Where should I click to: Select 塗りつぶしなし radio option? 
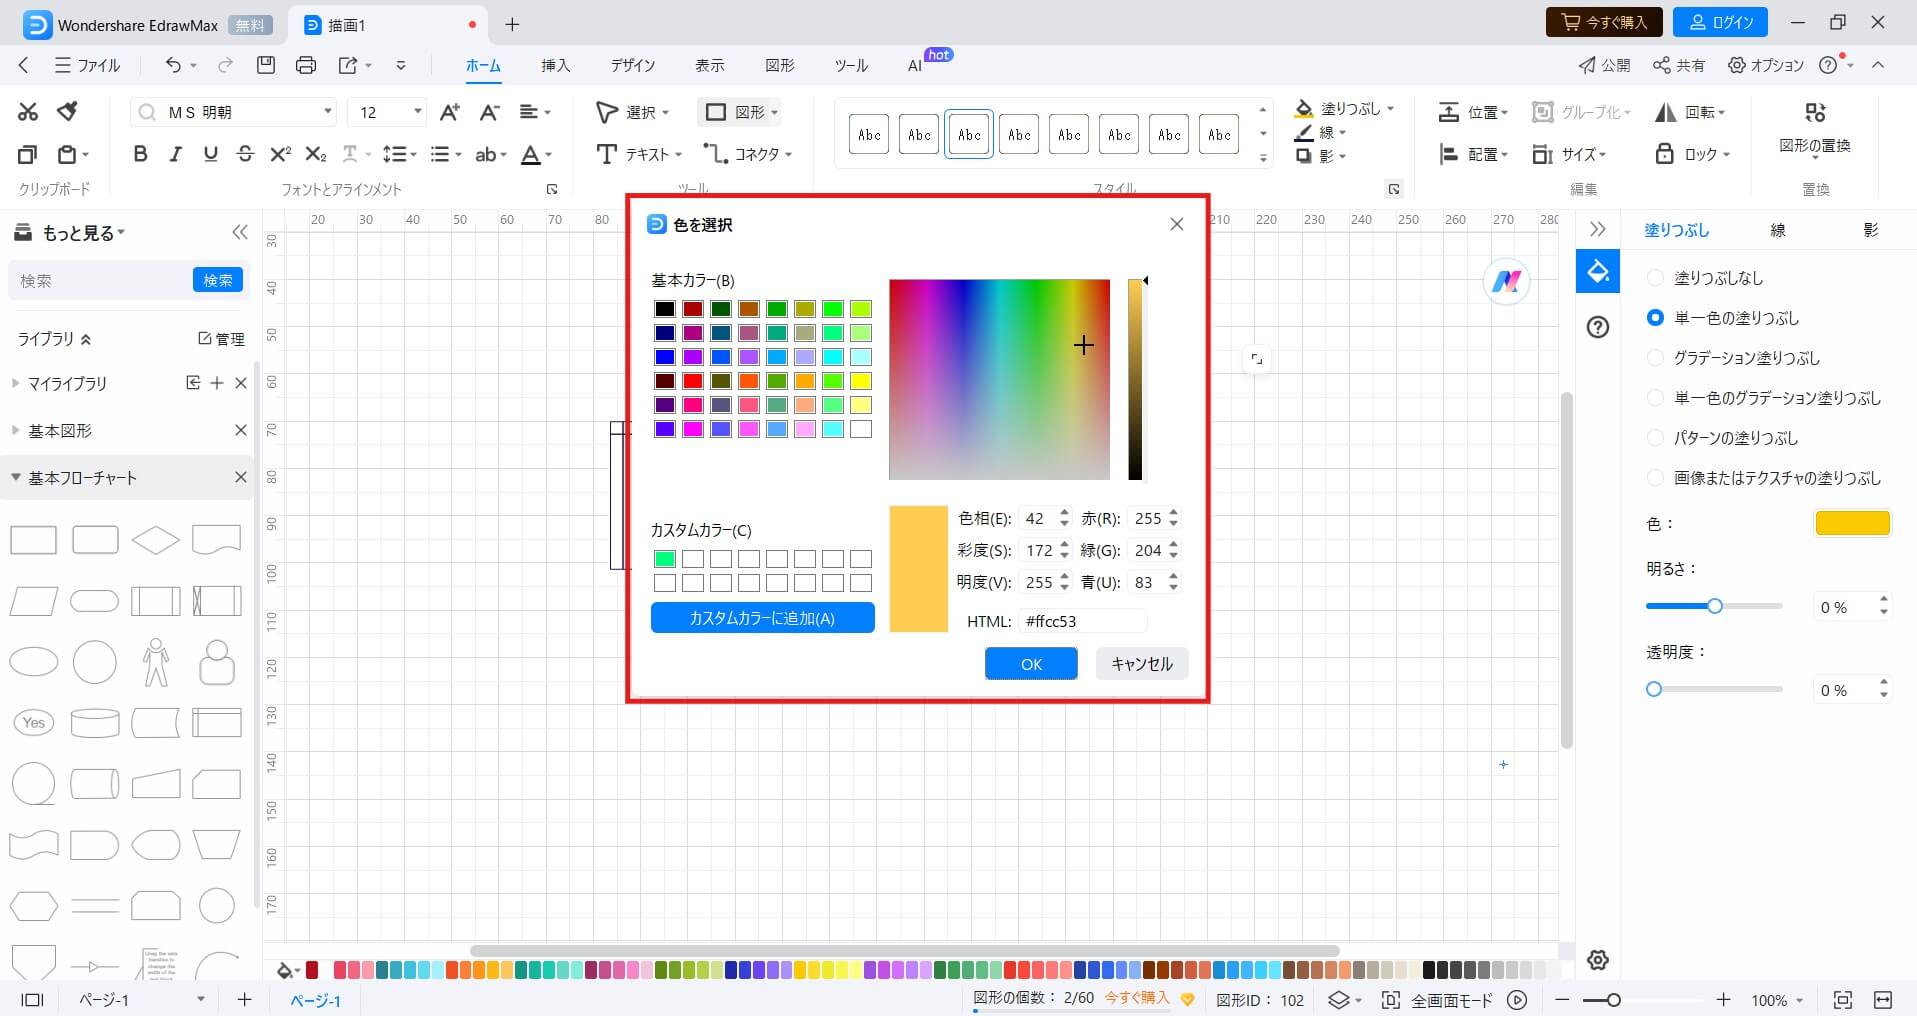click(1655, 277)
